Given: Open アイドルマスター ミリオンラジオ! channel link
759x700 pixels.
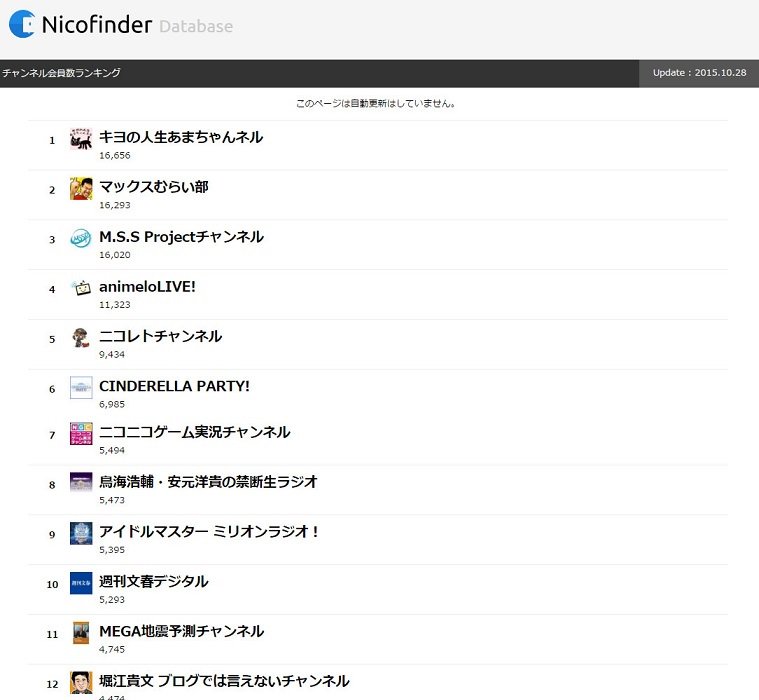Looking at the screenshot, I should tap(209, 532).
